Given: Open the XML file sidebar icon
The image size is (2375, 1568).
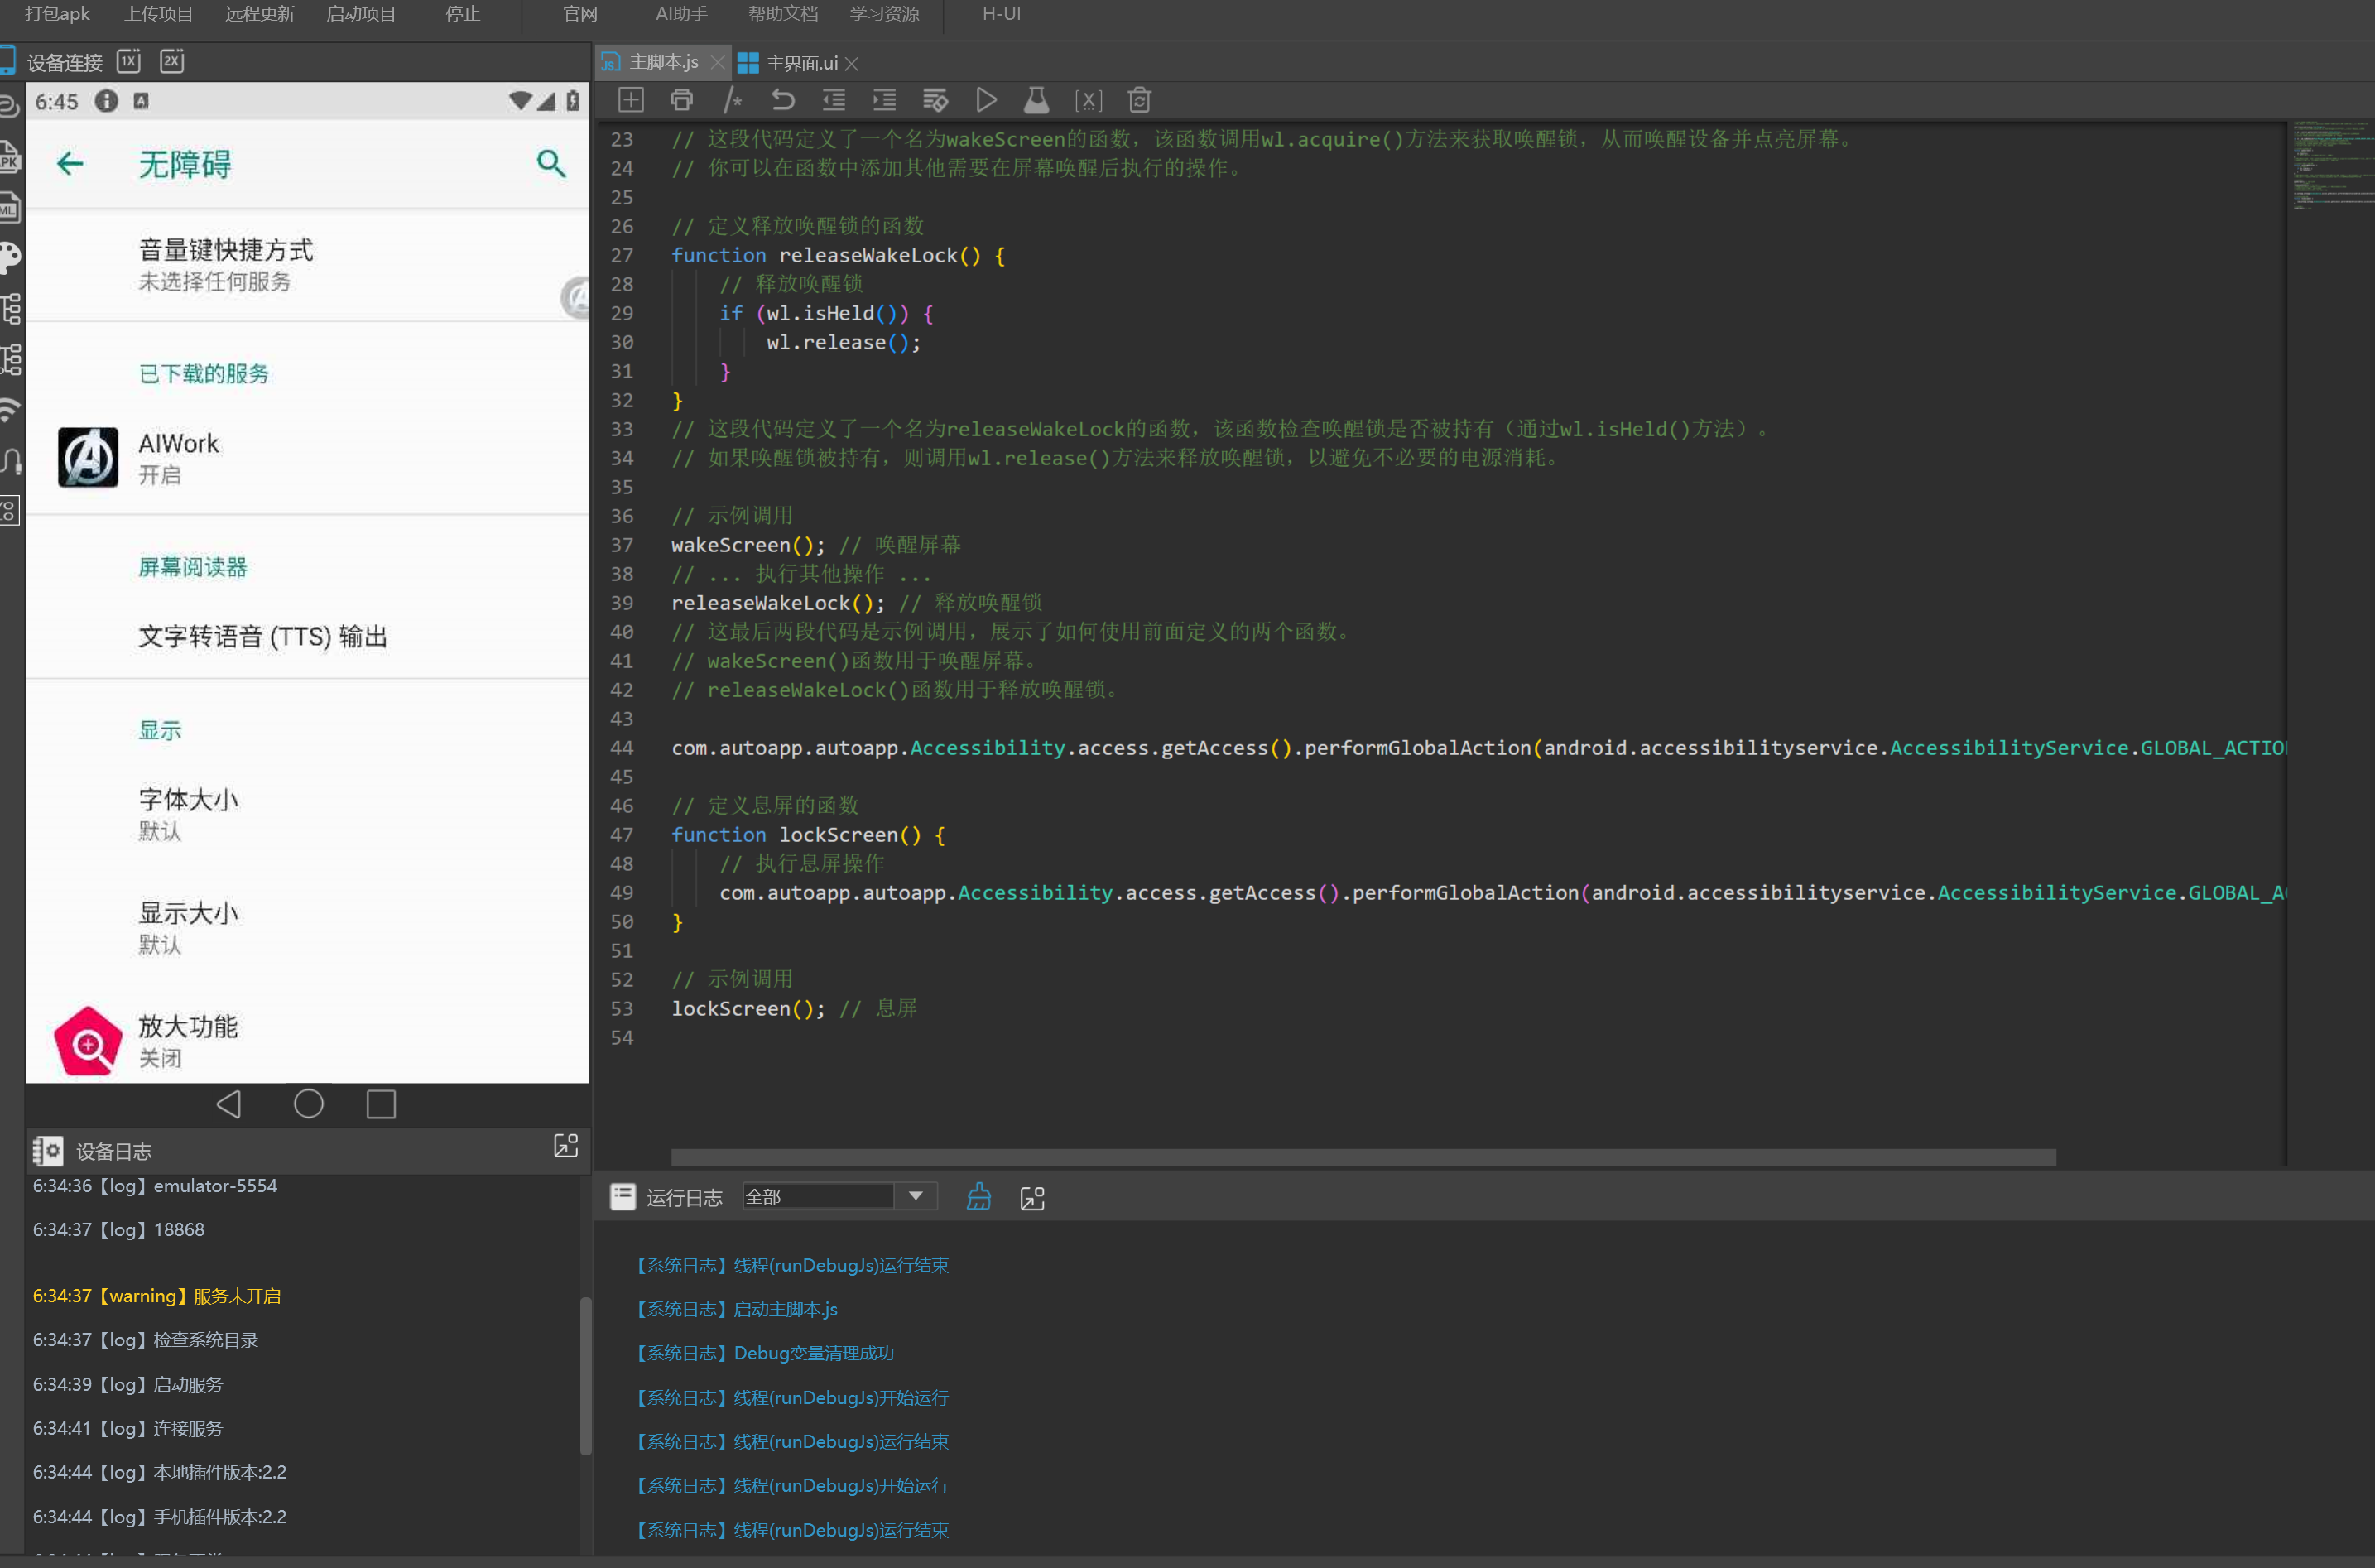Looking at the screenshot, I should click(x=10, y=207).
